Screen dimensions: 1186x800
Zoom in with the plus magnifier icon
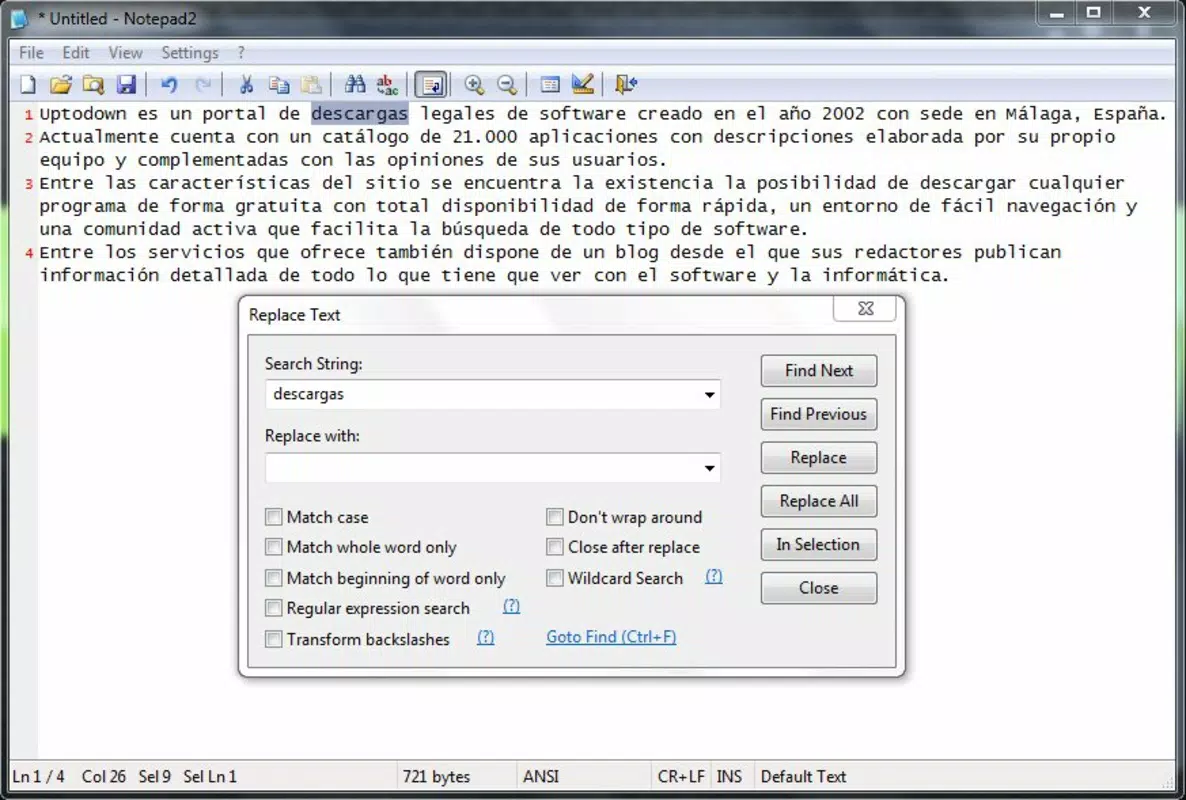474,84
